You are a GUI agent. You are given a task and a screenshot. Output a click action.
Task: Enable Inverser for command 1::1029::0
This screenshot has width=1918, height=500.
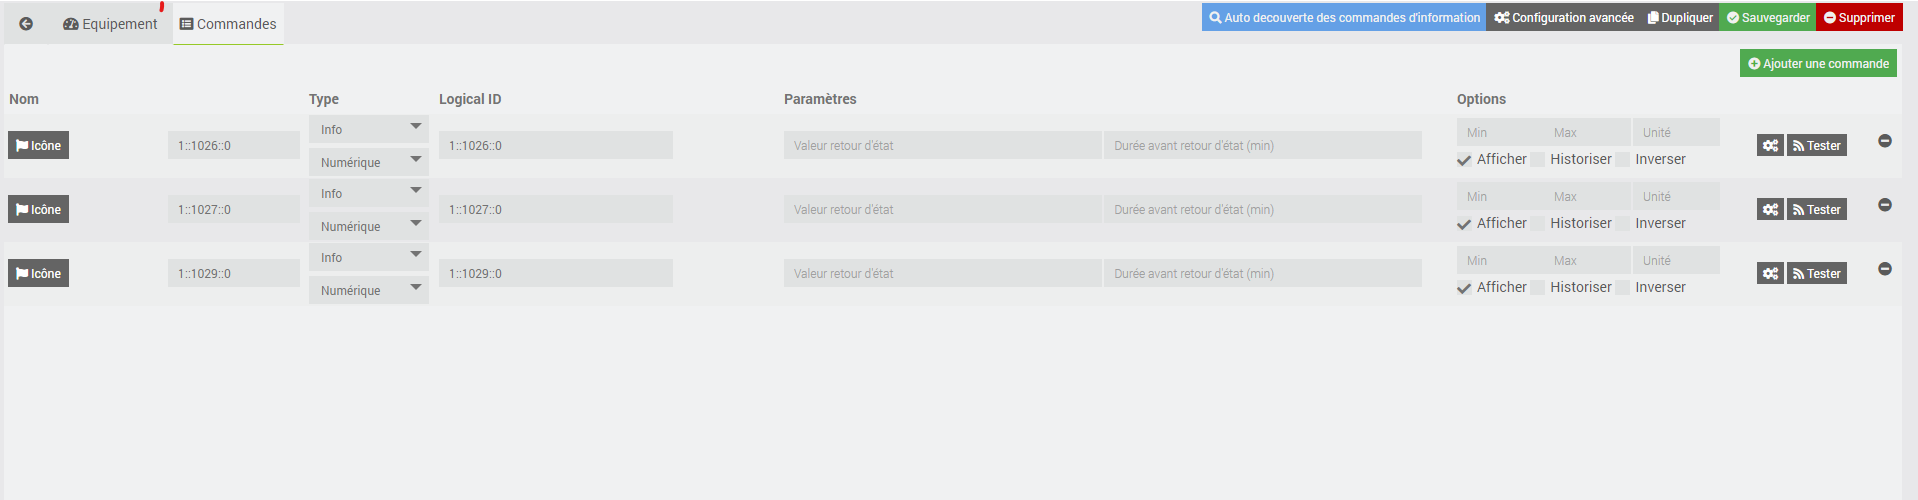click(1623, 288)
